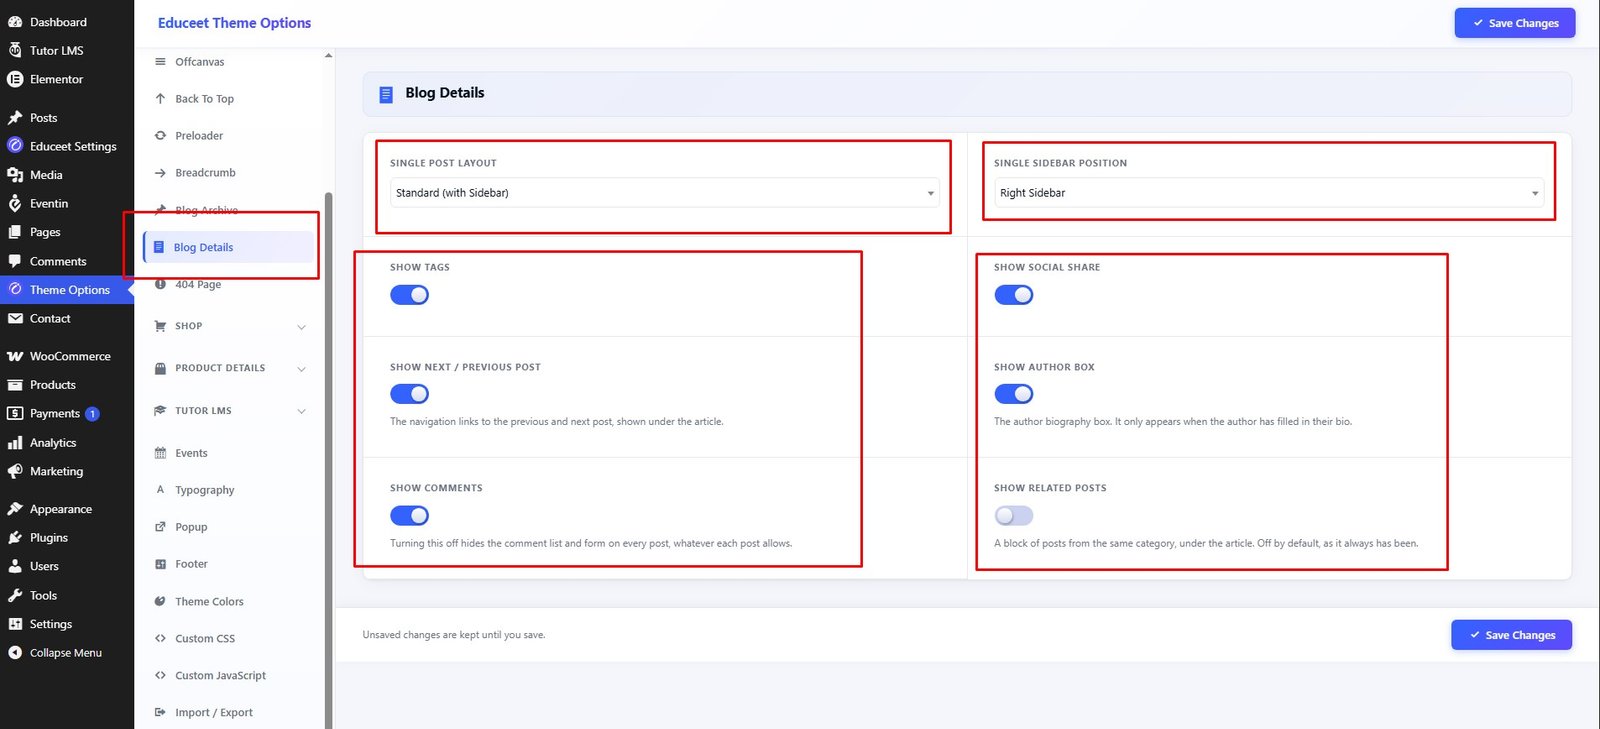Disable Show Next / Previous Post toggle
The height and width of the screenshot is (729, 1600).
pos(409,394)
